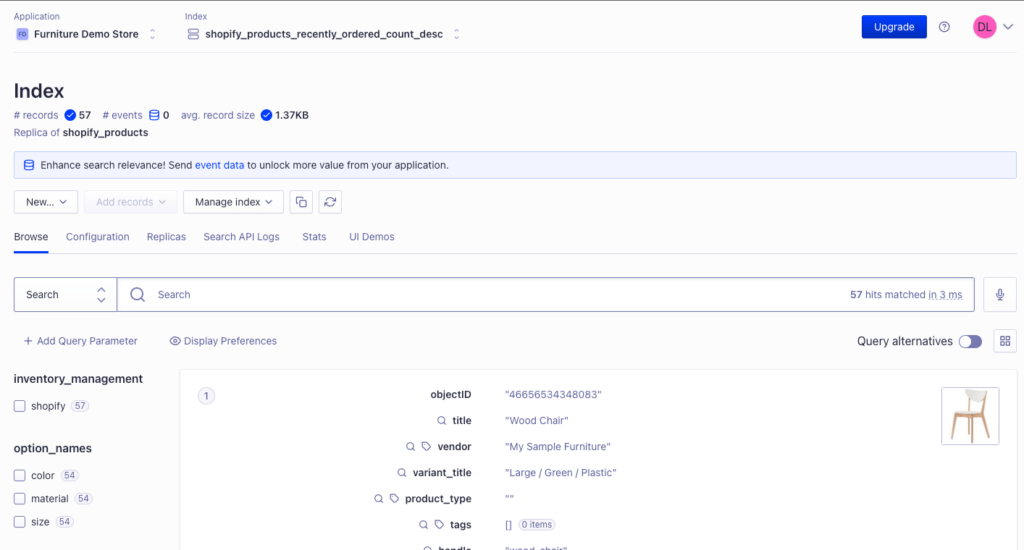Expand the New... dropdown button
The image size is (1024, 550).
click(46, 202)
